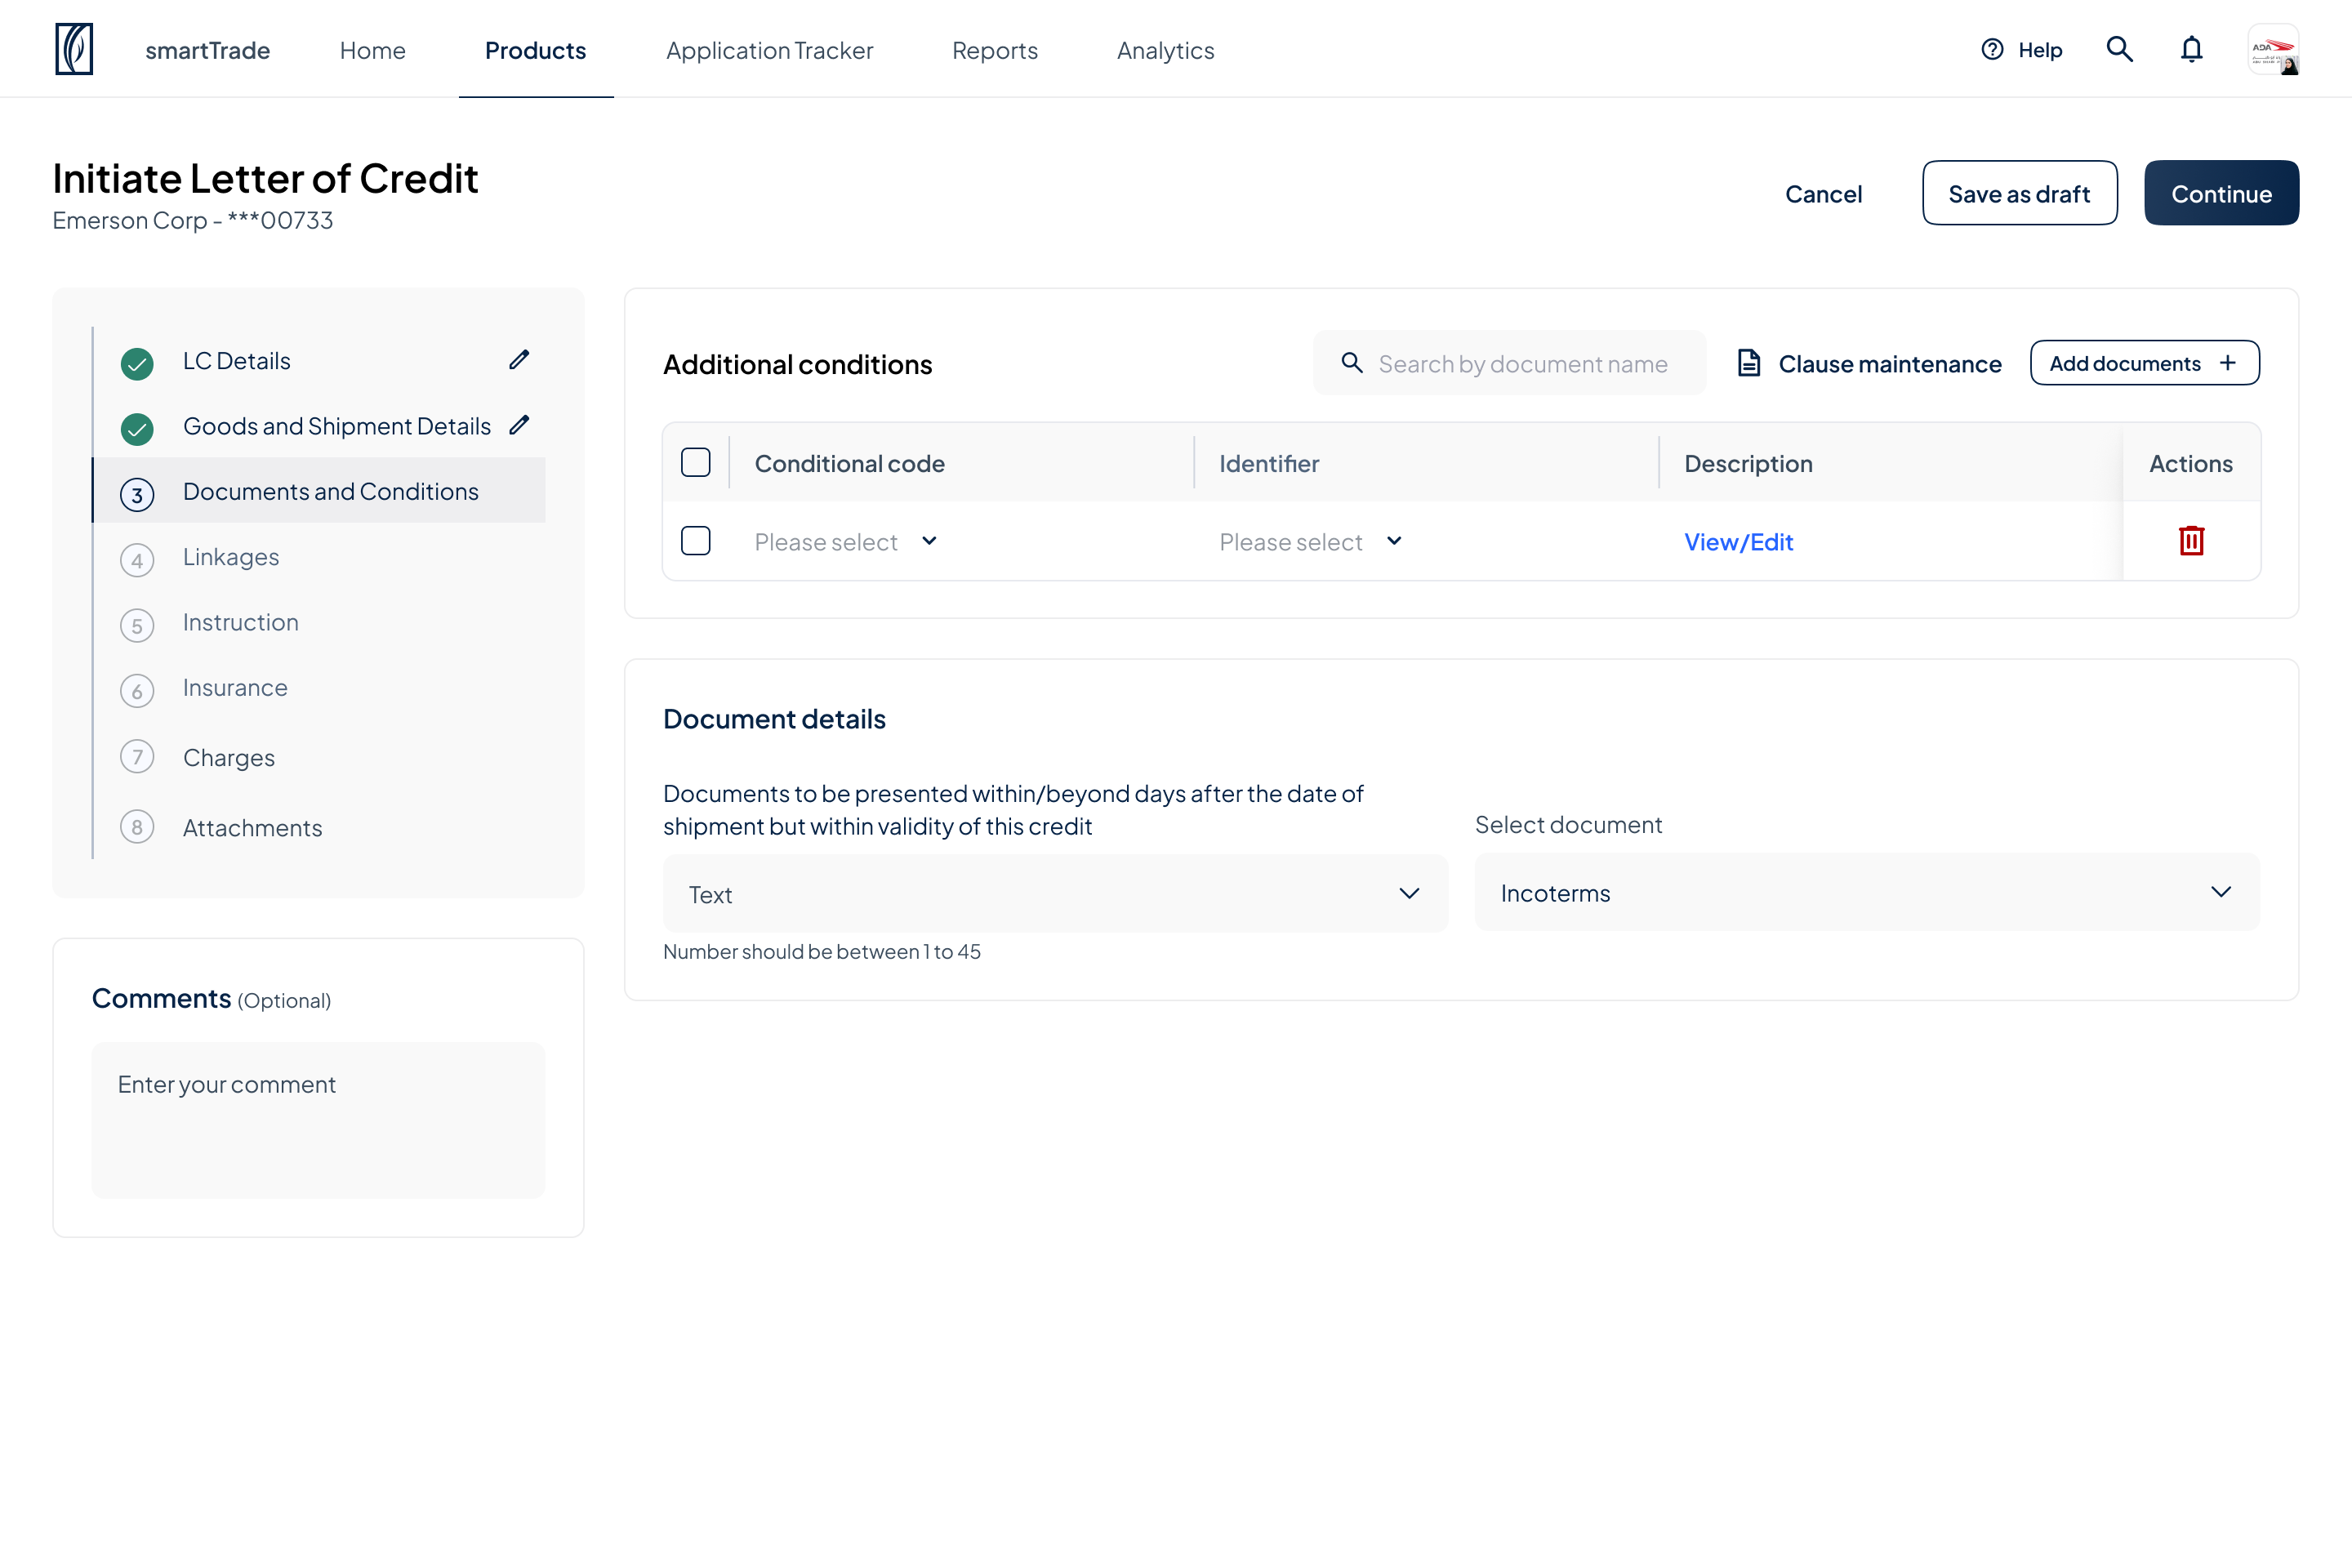Click step 3 circle for Documents and Conditions
Viewport: 2352px width, 1568px height.
[x=137, y=495]
